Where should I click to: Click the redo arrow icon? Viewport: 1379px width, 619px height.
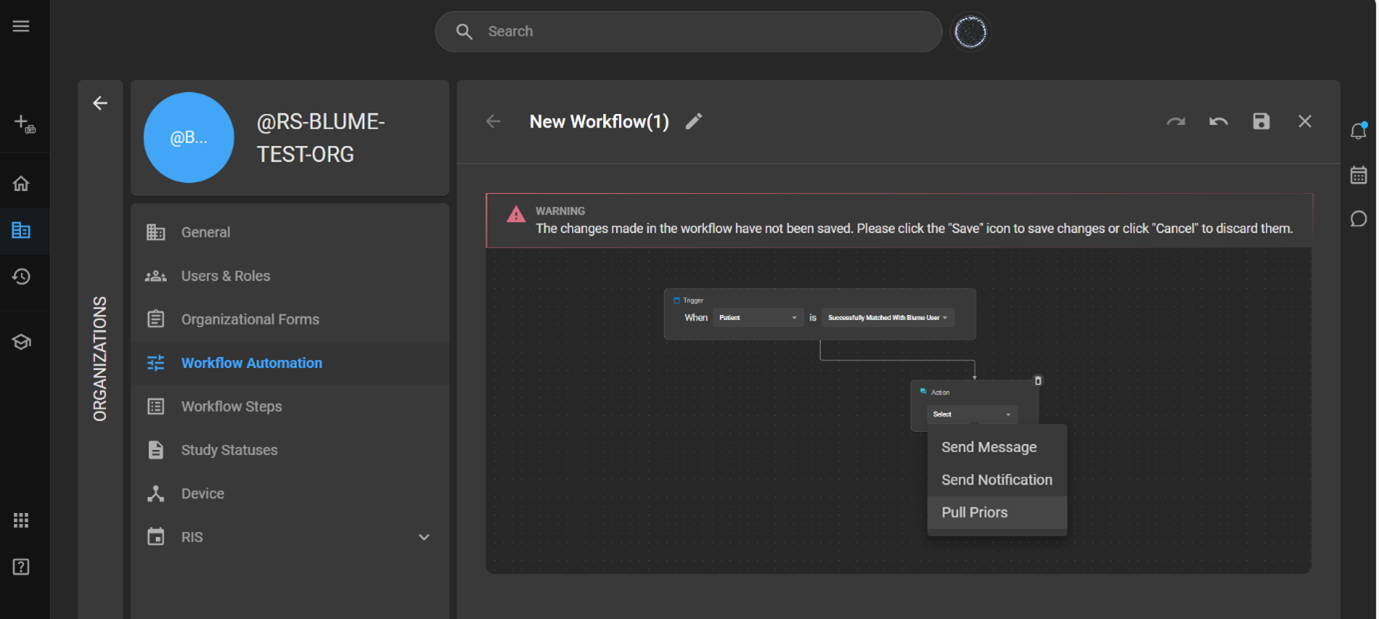coord(1175,121)
